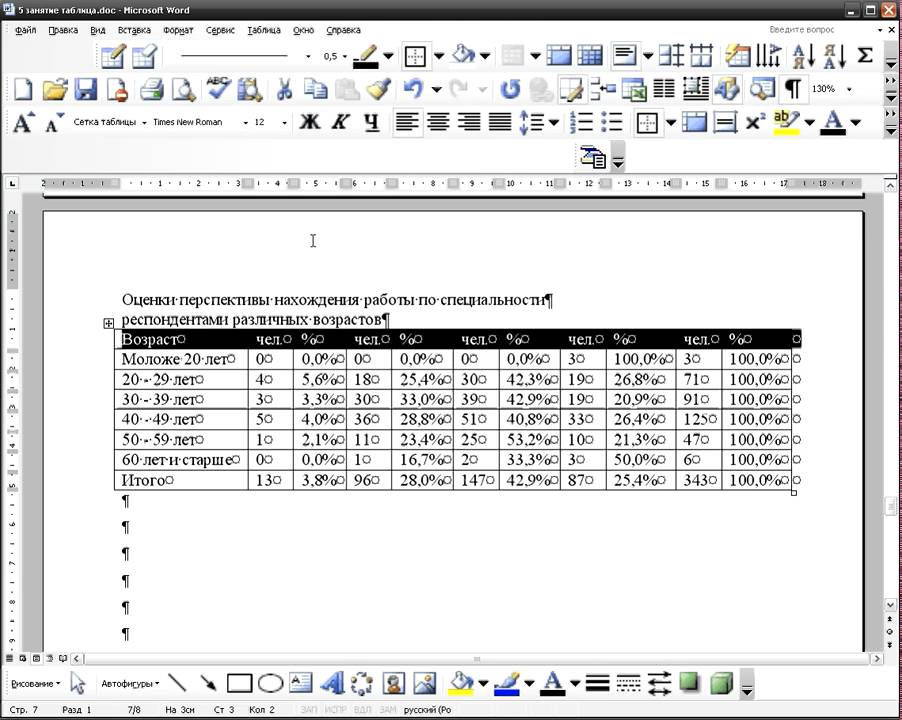Click the table move handle
The height and width of the screenshot is (720, 902).
[x=108, y=323]
